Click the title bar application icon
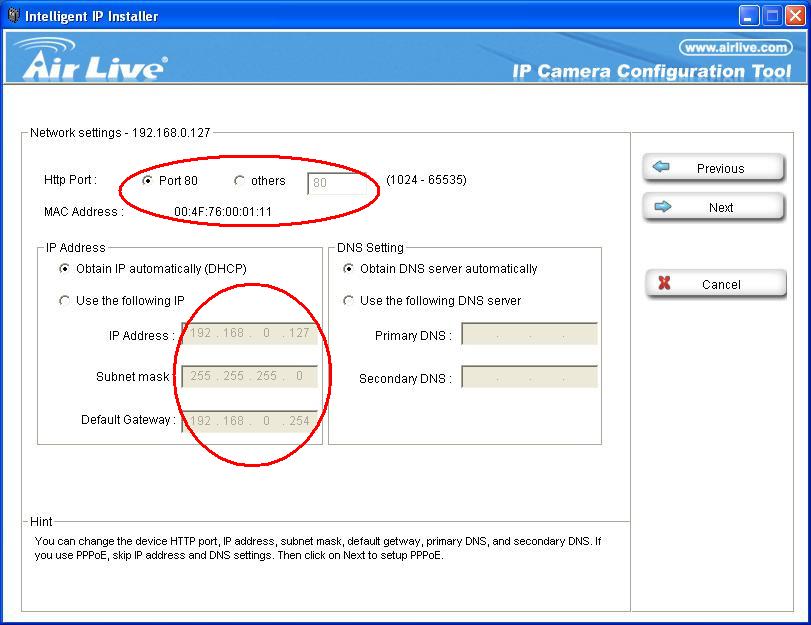 [13, 15]
